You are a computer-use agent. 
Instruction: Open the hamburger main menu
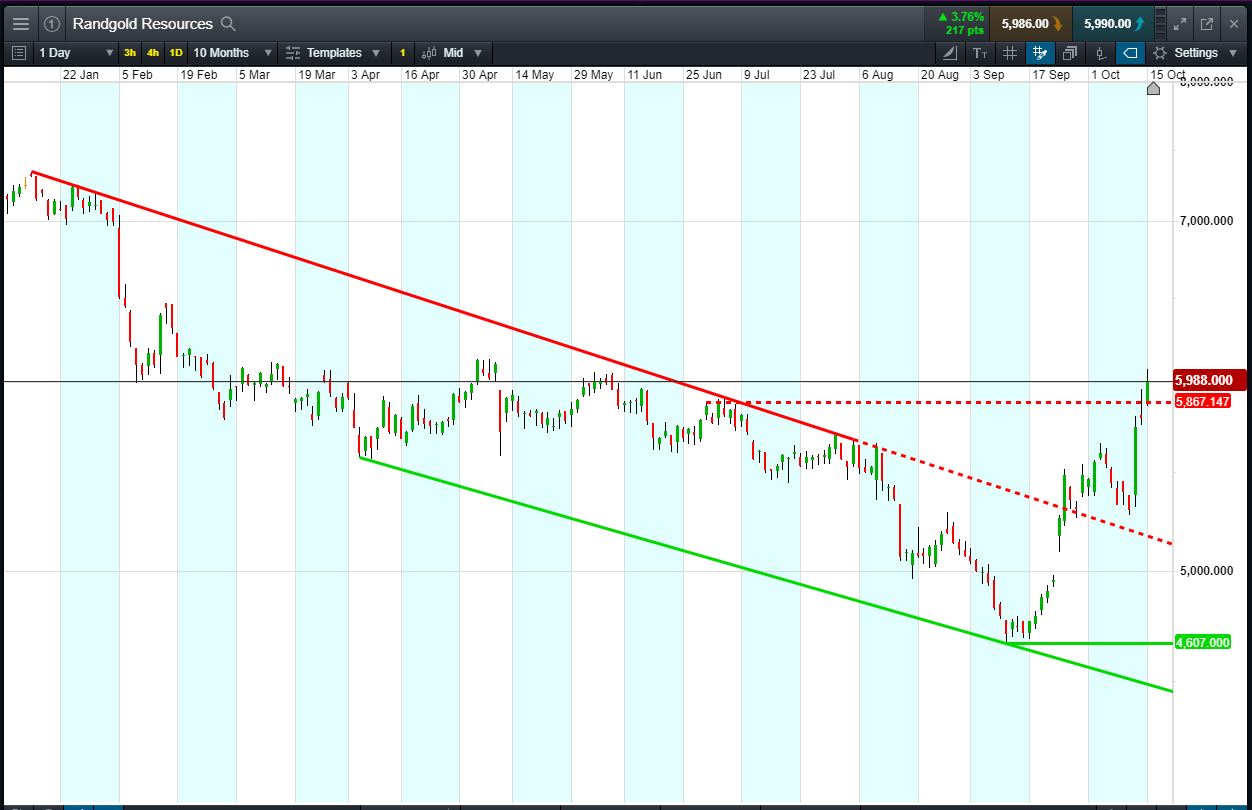pyautogui.click(x=21, y=24)
